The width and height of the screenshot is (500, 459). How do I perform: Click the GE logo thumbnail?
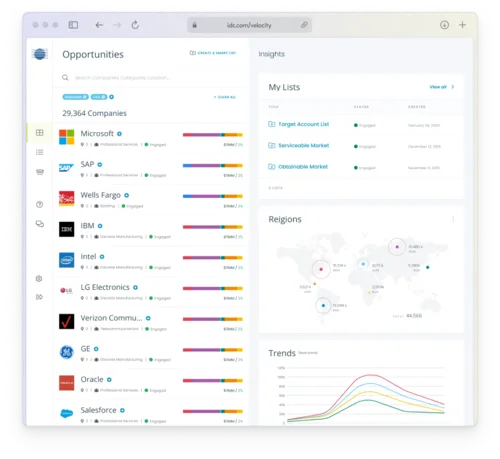coord(67,352)
